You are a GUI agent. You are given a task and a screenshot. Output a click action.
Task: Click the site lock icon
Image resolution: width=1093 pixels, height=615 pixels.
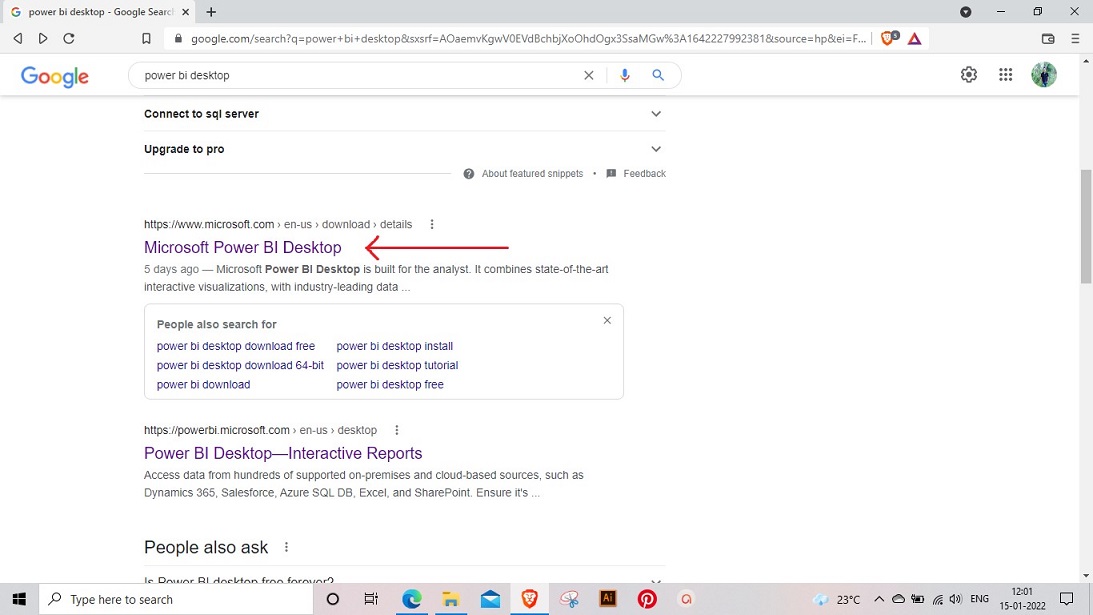tap(178, 39)
